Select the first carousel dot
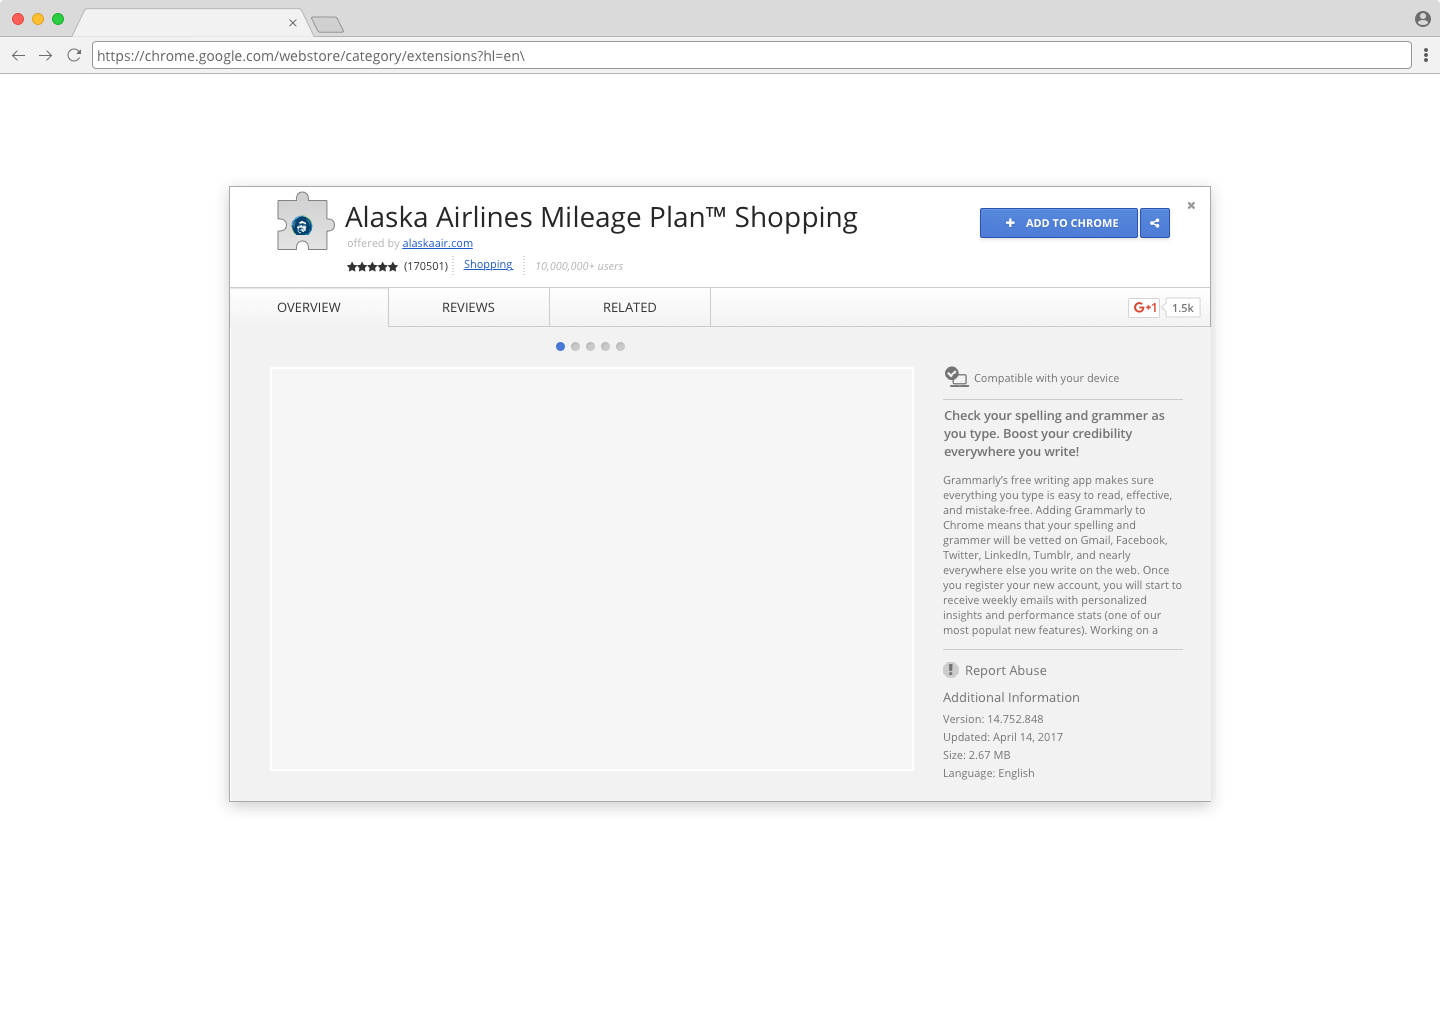The height and width of the screenshot is (1024, 1440). pyautogui.click(x=560, y=346)
